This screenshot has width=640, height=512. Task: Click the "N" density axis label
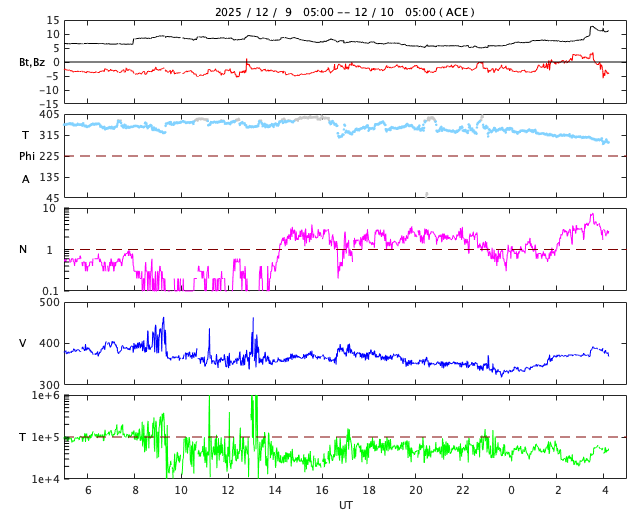[x=23, y=250]
